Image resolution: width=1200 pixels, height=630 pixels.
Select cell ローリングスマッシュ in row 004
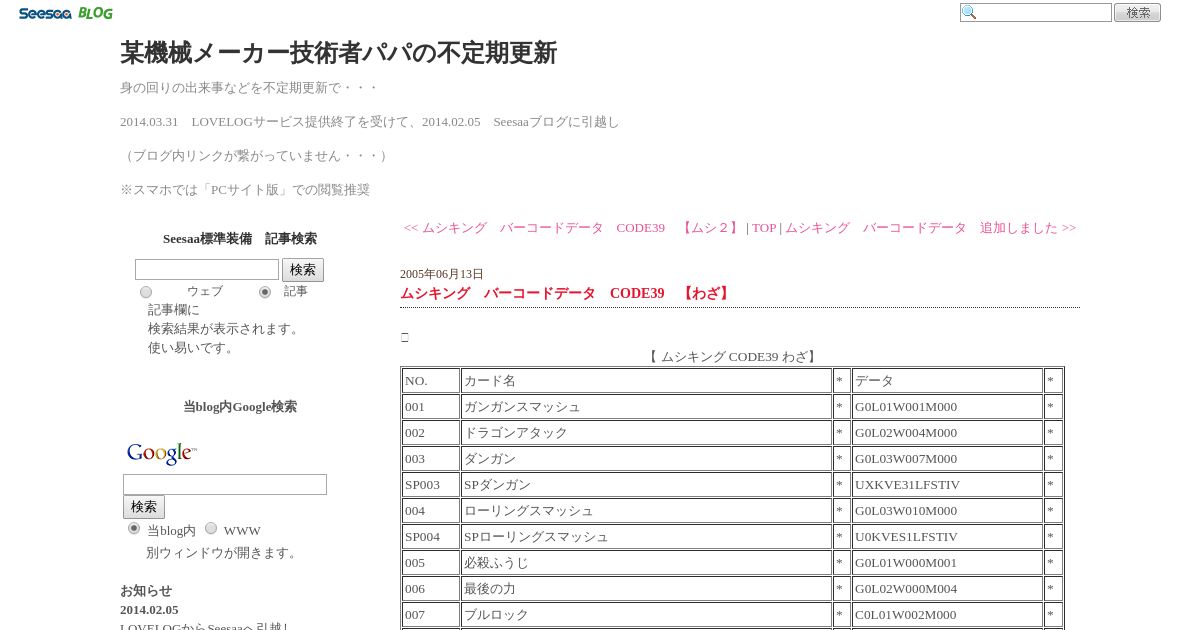pyautogui.click(x=646, y=511)
